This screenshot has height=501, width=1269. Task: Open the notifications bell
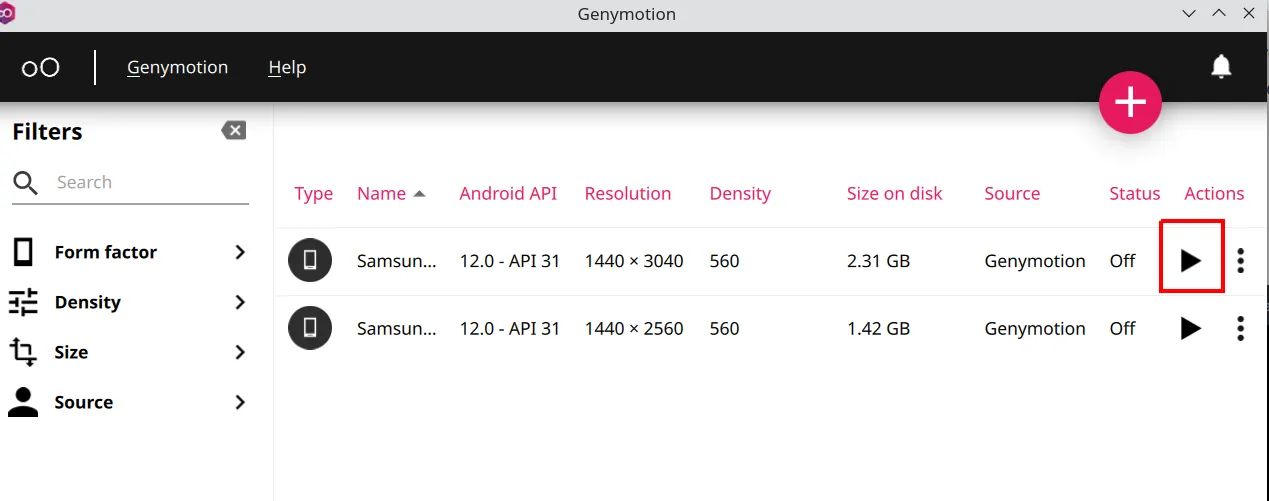click(1221, 67)
